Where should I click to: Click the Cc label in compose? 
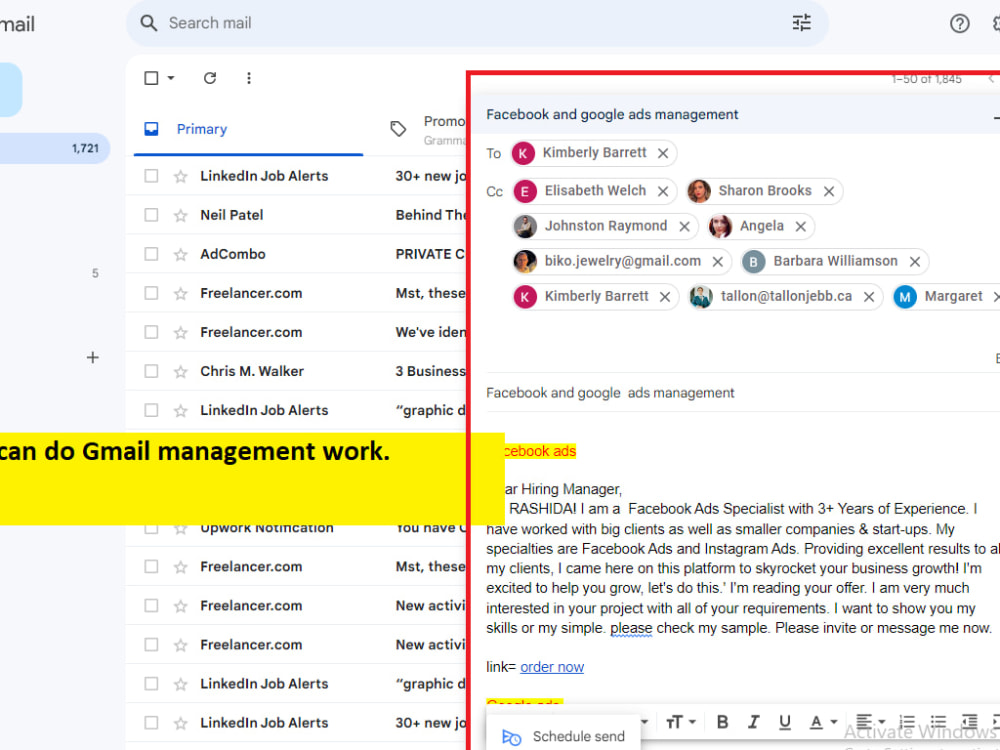pyautogui.click(x=494, y=192)
